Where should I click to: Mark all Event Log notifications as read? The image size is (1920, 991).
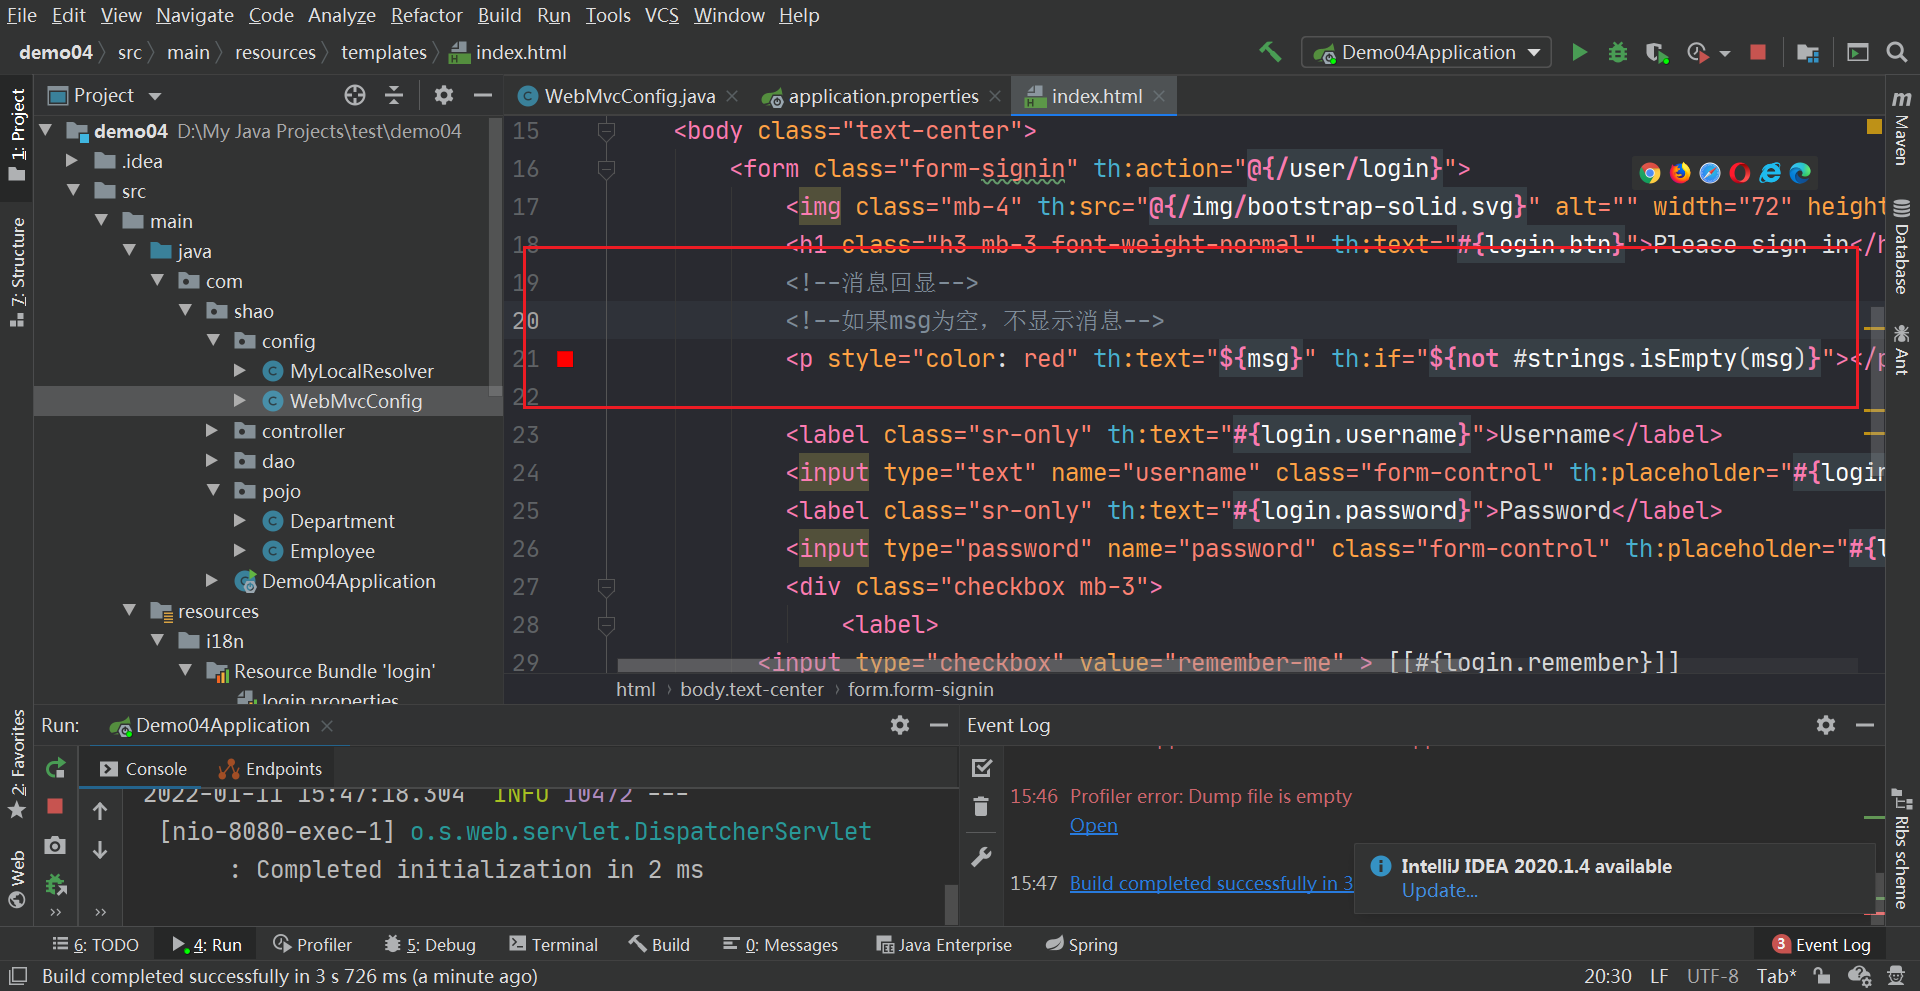(x=982, y=768)
